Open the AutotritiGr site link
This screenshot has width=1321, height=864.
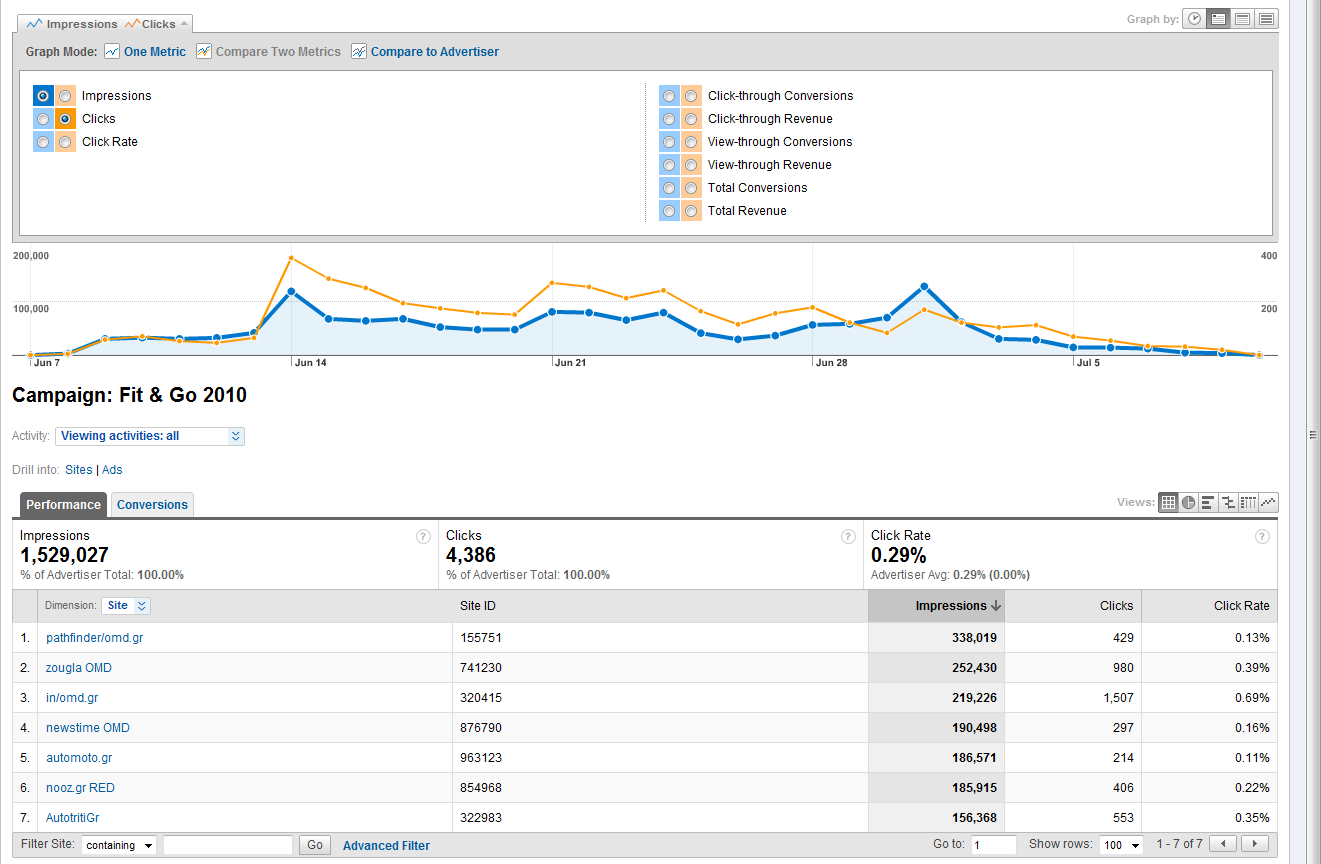[73, 818]
